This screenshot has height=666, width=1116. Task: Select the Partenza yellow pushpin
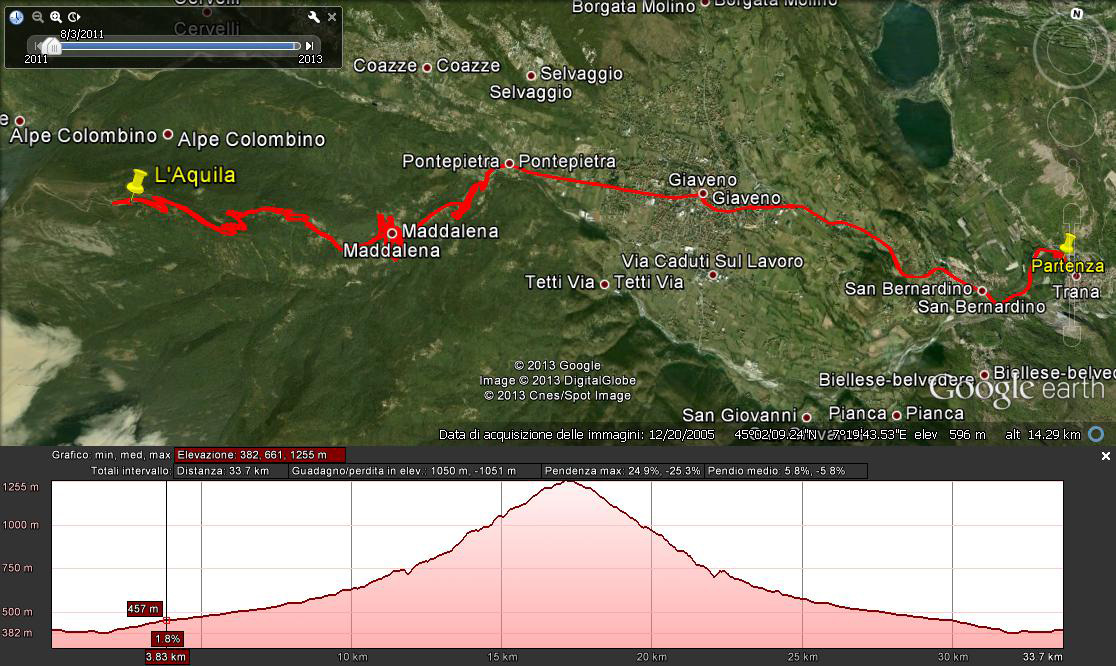[1068, 243]
